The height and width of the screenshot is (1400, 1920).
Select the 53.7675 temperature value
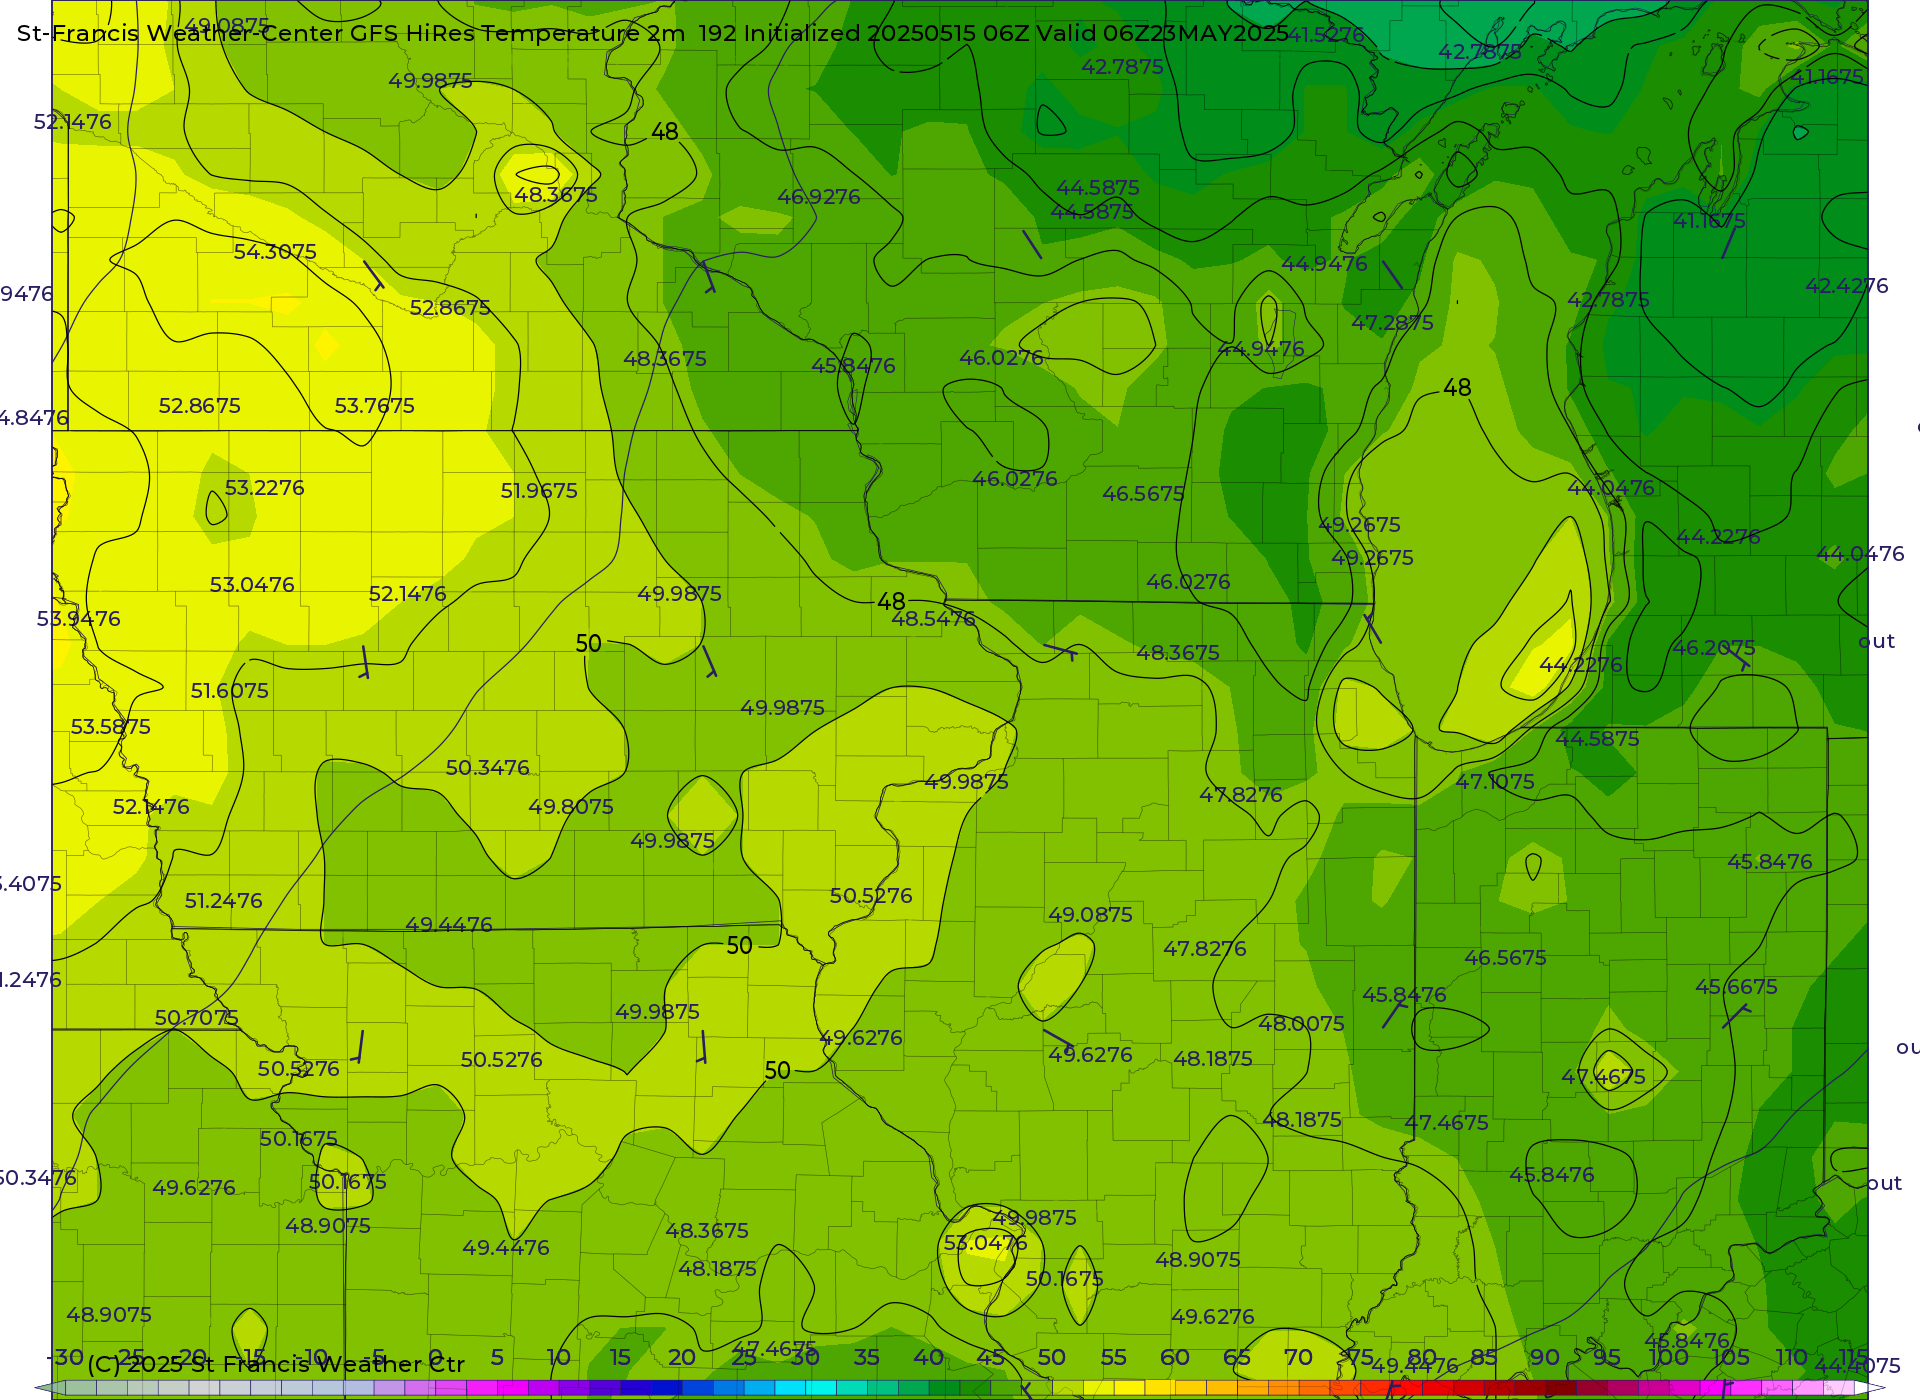[x=374, y=406]
